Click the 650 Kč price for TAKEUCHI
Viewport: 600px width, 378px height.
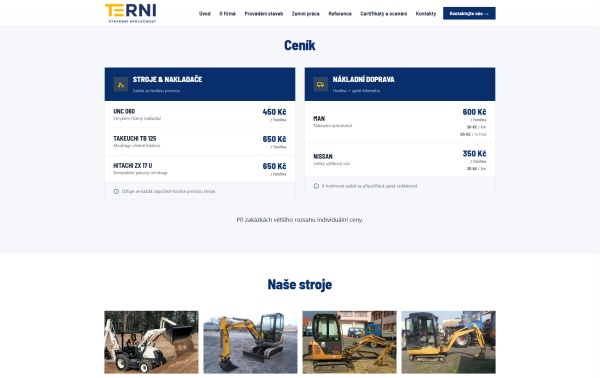click(274, 139)
